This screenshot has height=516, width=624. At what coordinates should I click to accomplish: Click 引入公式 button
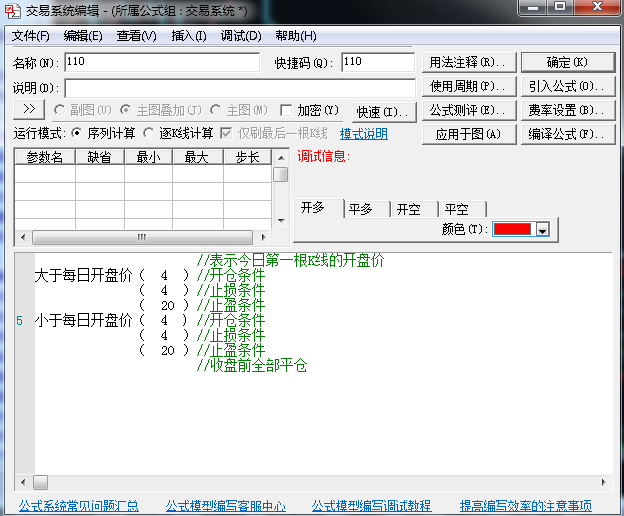[567, 86]
